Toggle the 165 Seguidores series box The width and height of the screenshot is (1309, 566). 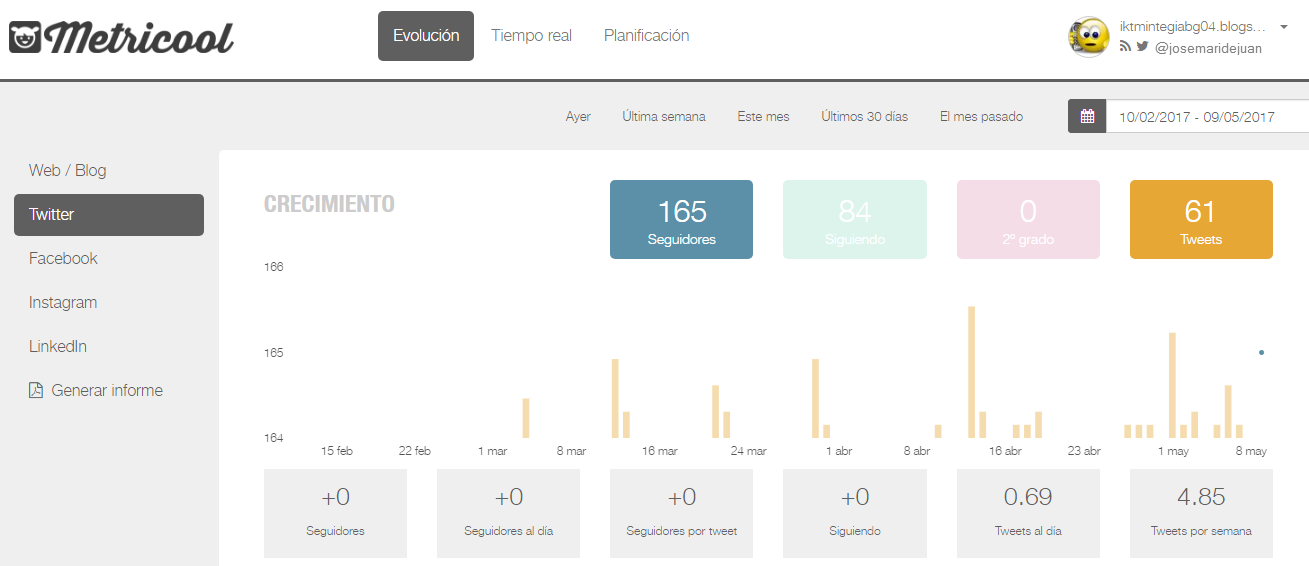pos(682,220)
